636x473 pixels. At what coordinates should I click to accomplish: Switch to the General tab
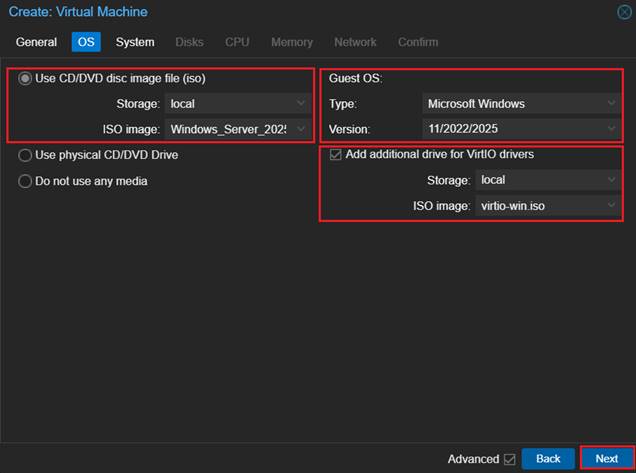coord(36,42)
